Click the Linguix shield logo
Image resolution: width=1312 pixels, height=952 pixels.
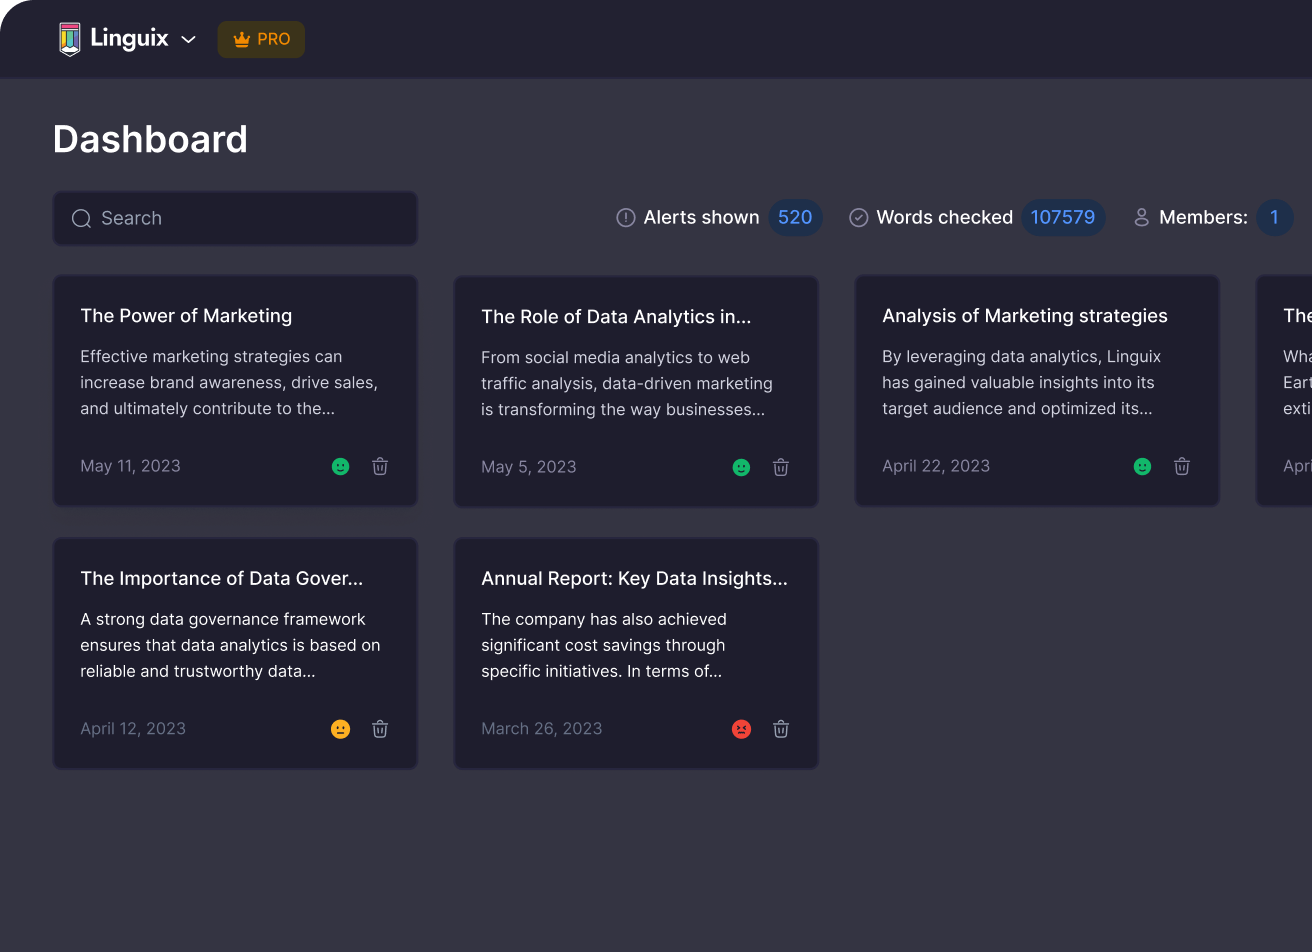pos(69,39)
